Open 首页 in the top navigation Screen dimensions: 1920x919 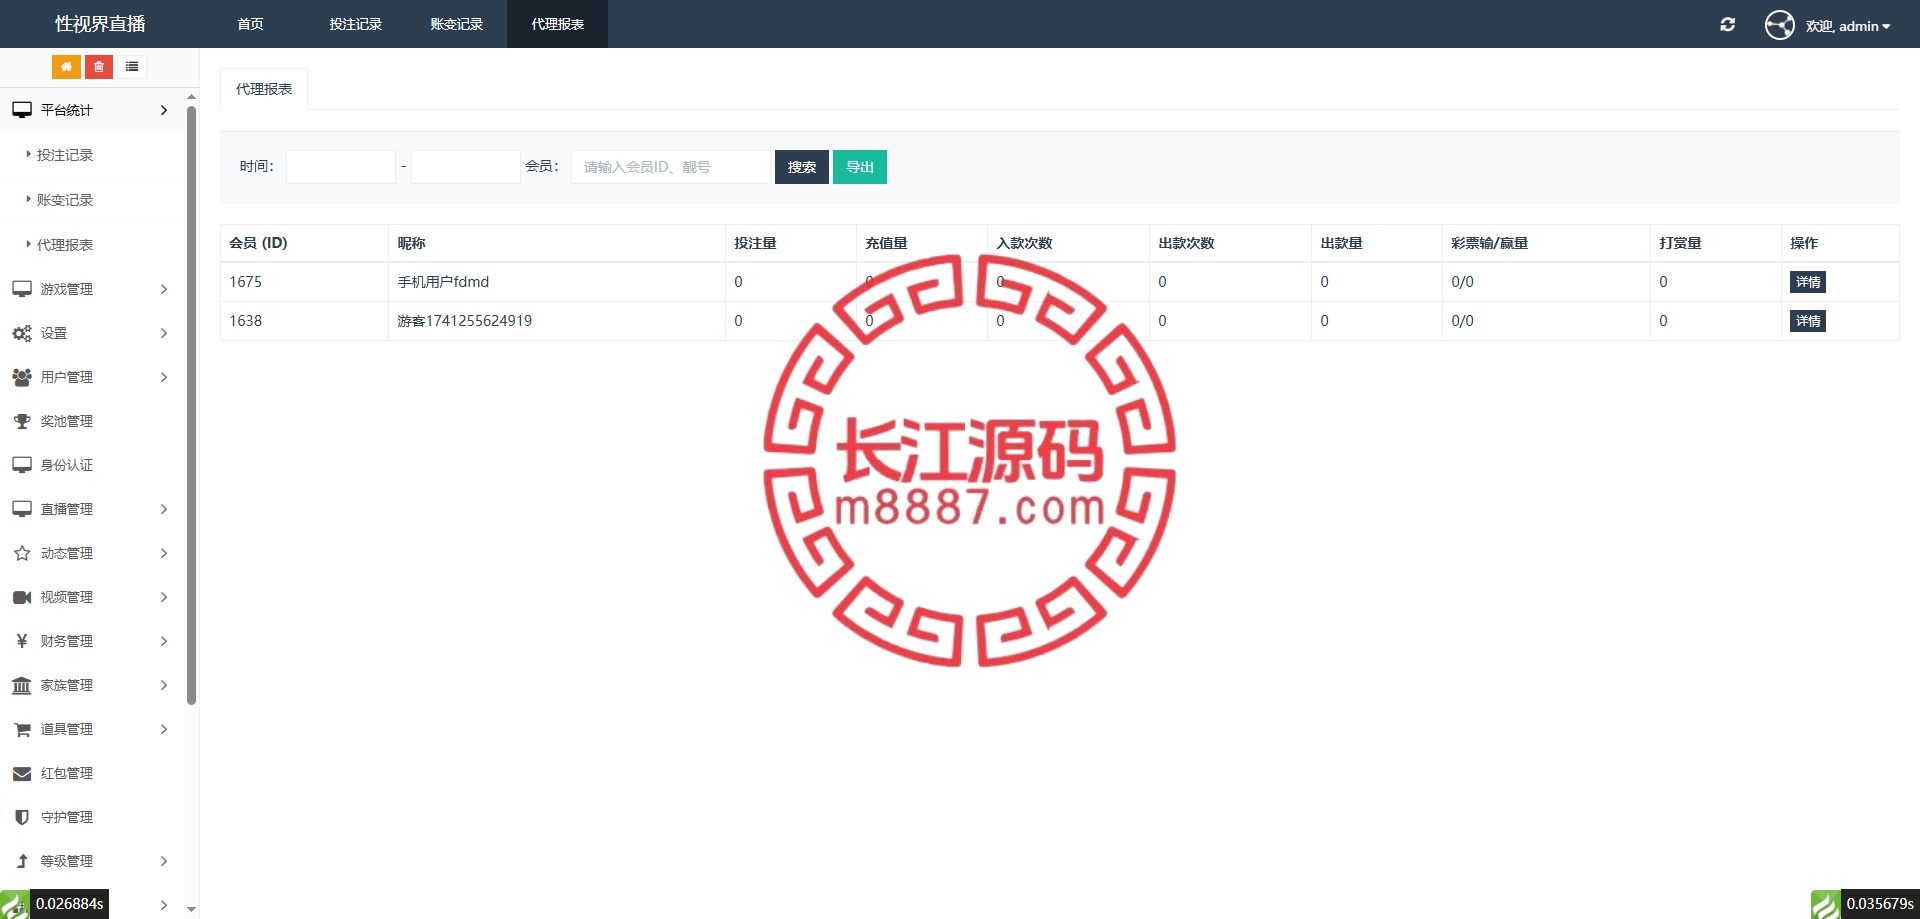click(250, 24)
